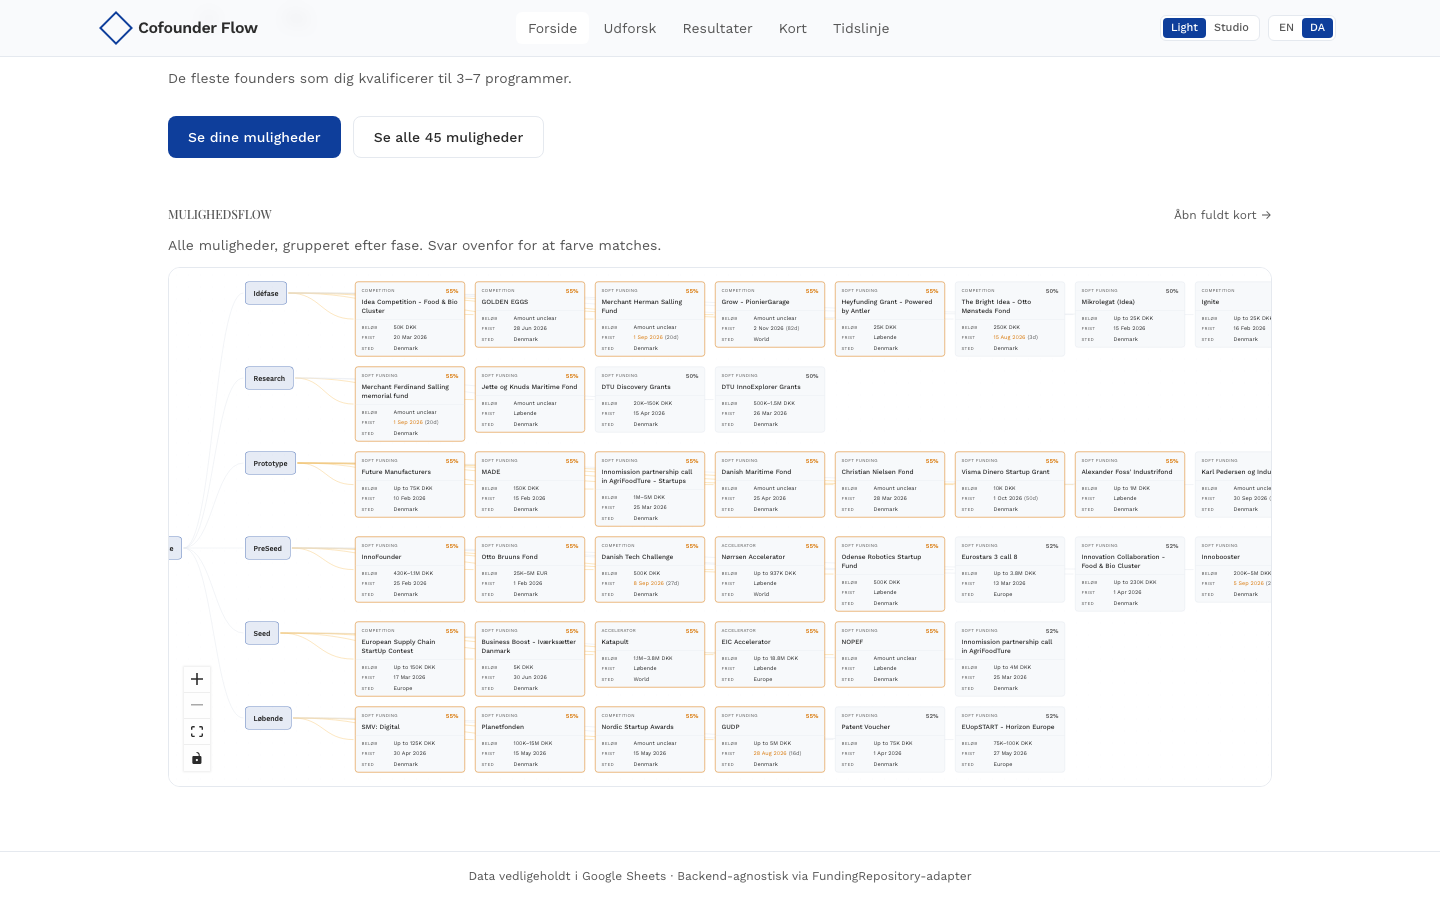Open Odense Robotics Startup Fund card
1440x900 pixels.
tap(890, 574)
